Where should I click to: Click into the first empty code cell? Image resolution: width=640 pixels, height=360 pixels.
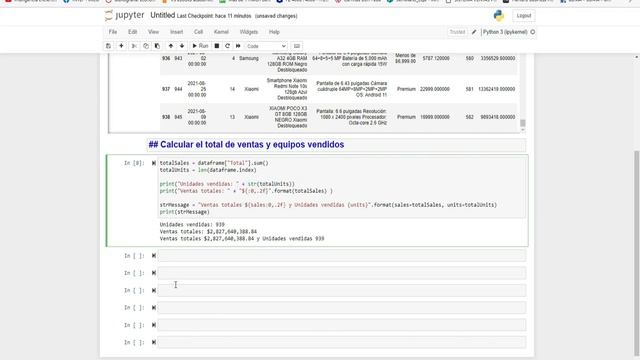coord(342,256)
